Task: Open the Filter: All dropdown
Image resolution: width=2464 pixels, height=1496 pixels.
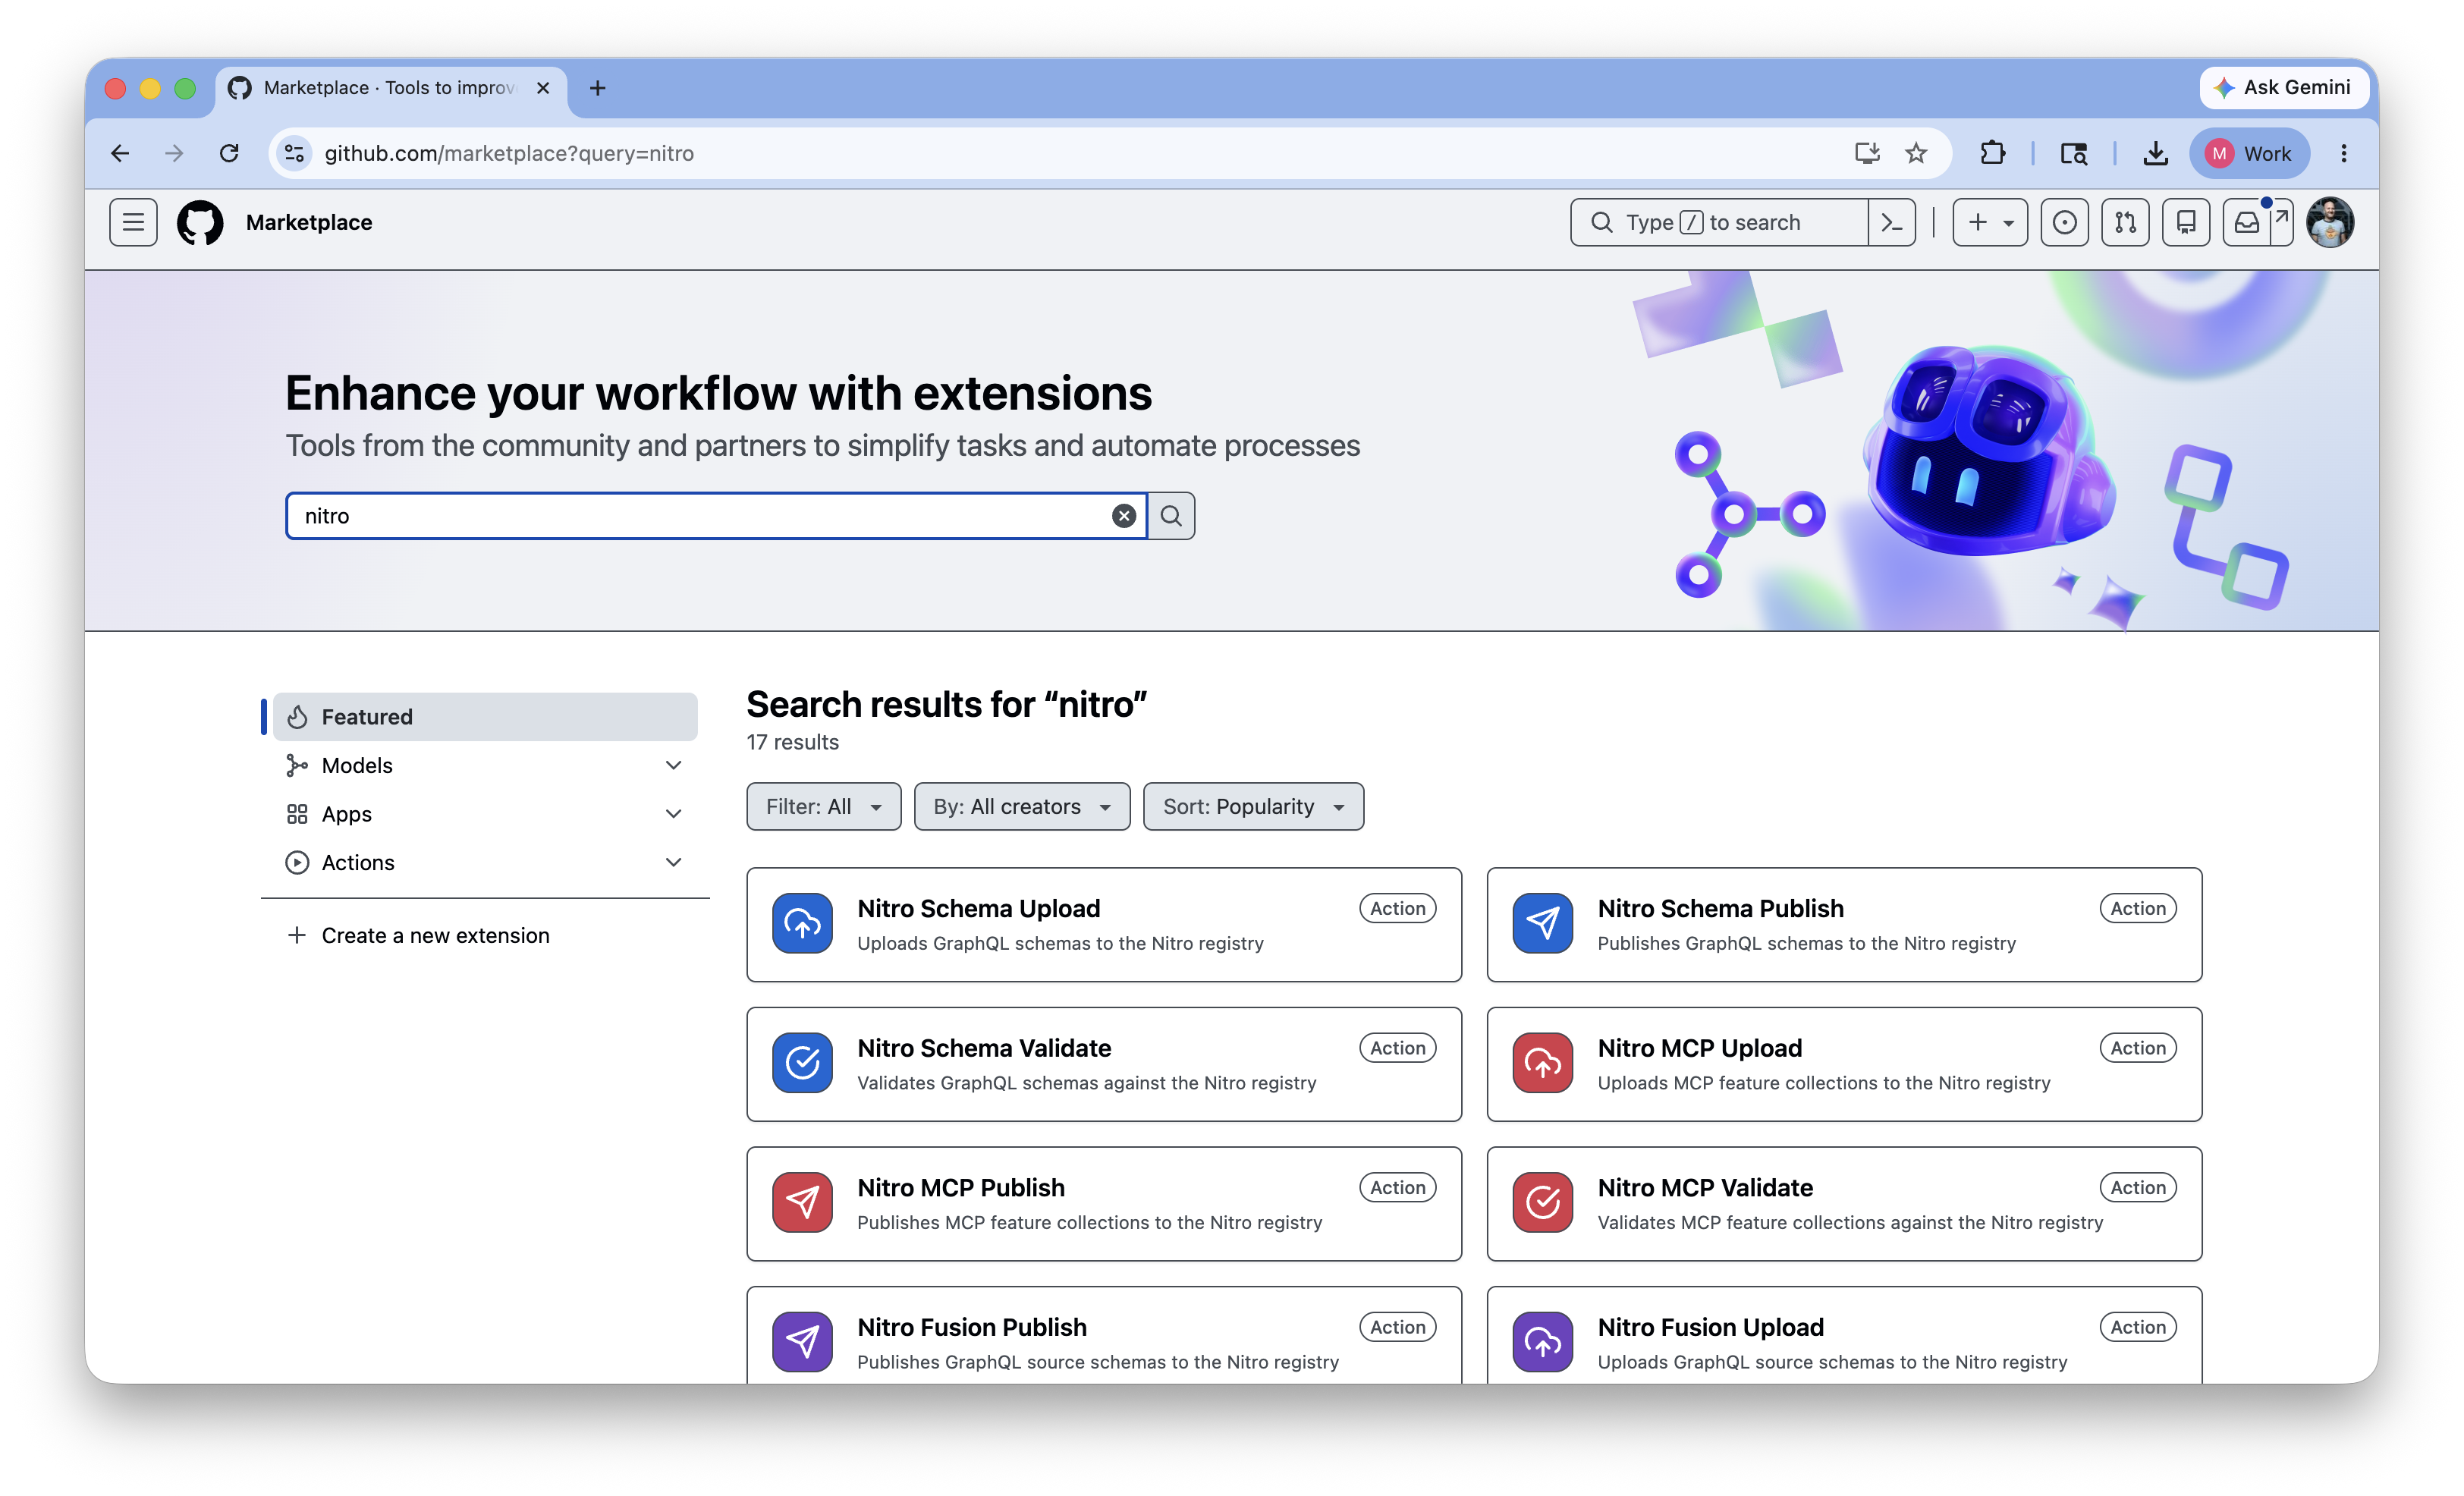Action: [x=823, y=806]
